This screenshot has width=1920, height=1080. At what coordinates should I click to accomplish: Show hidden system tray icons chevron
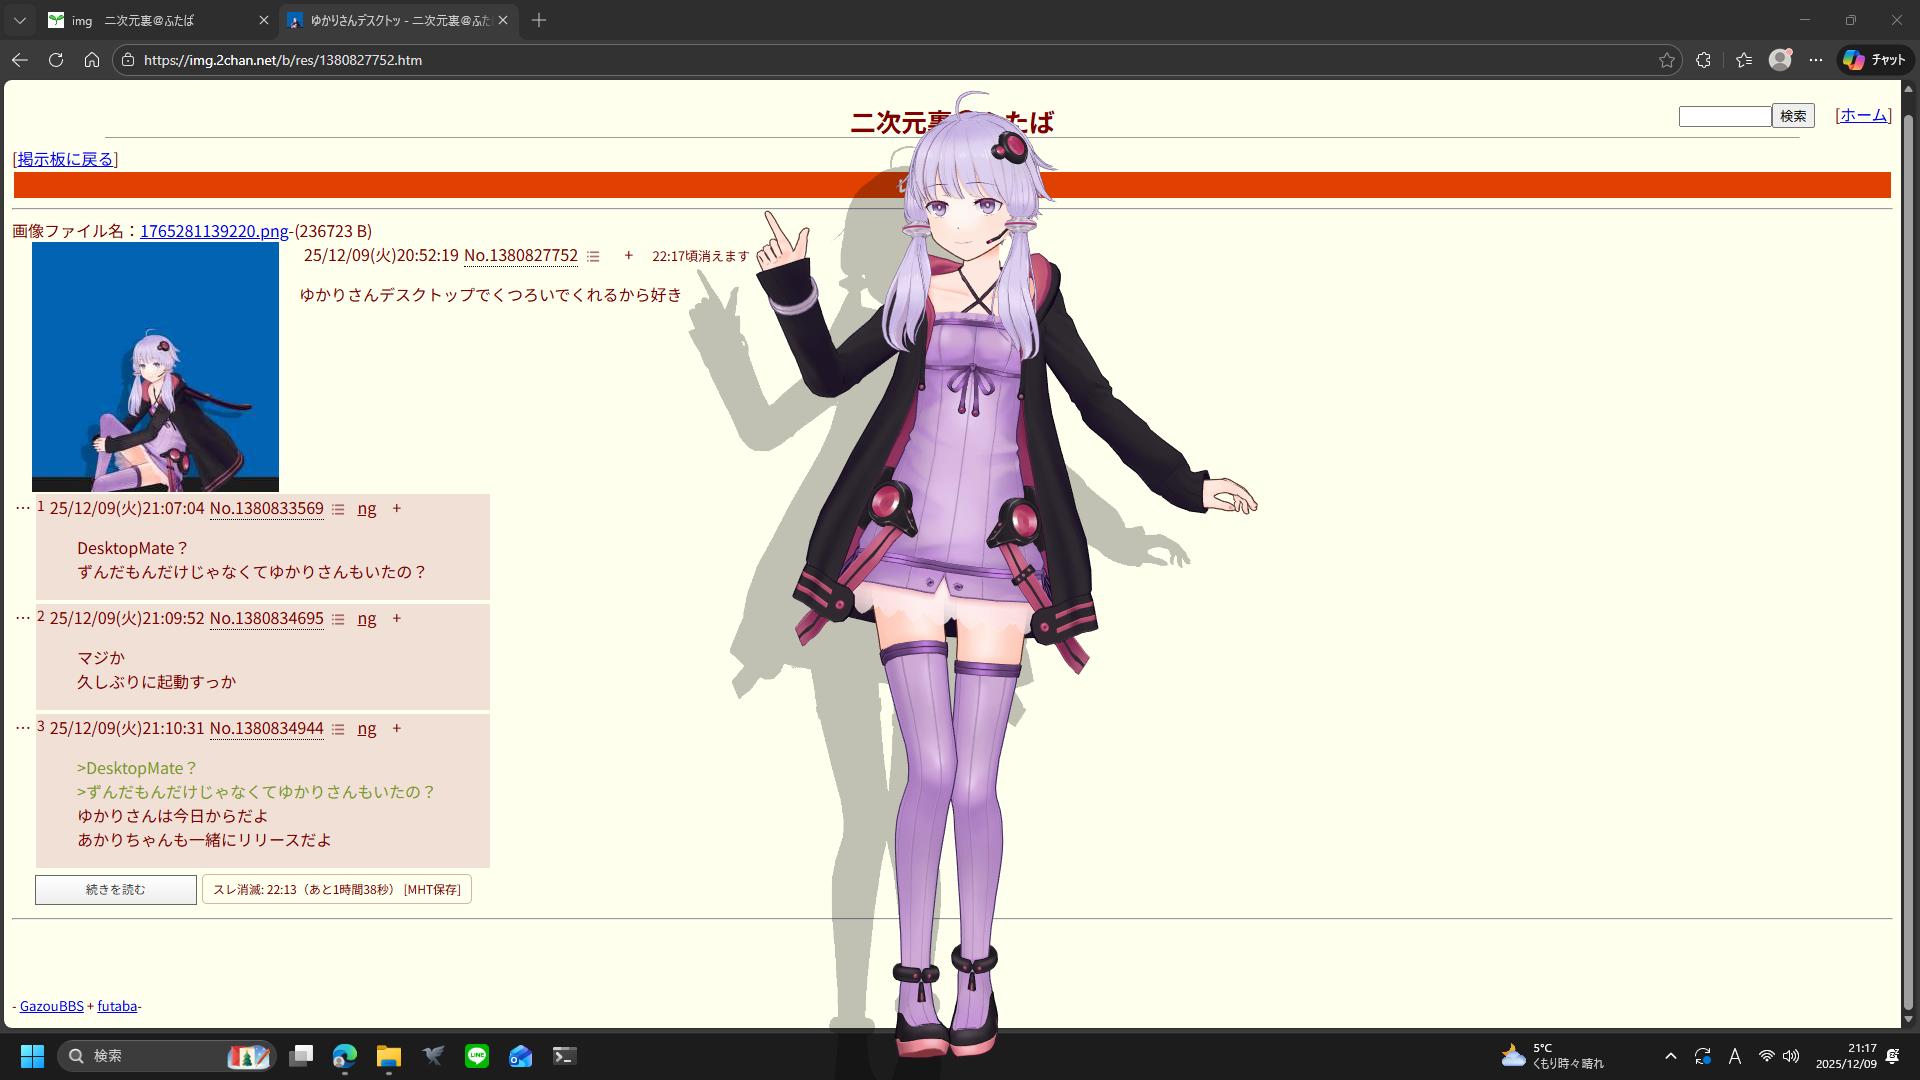pyautogui.click(x=1670, y=1056)
